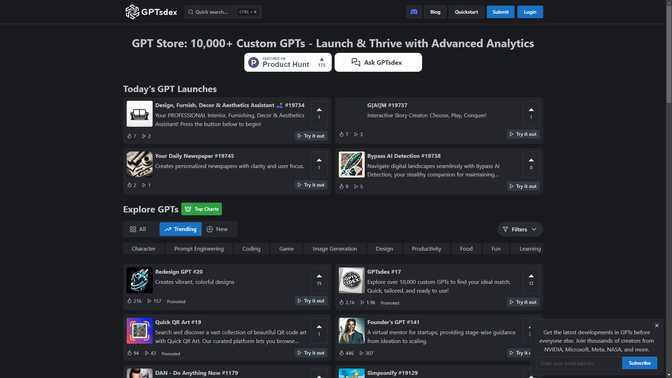Open Founder's GPT #141 title
672x378 pixels.
pos(393,322)
